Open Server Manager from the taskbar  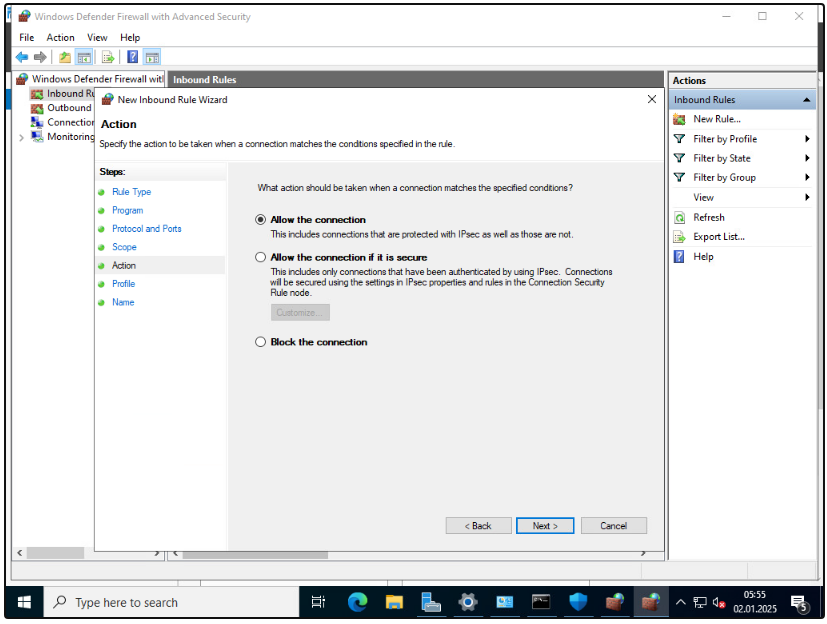[431, 602]
